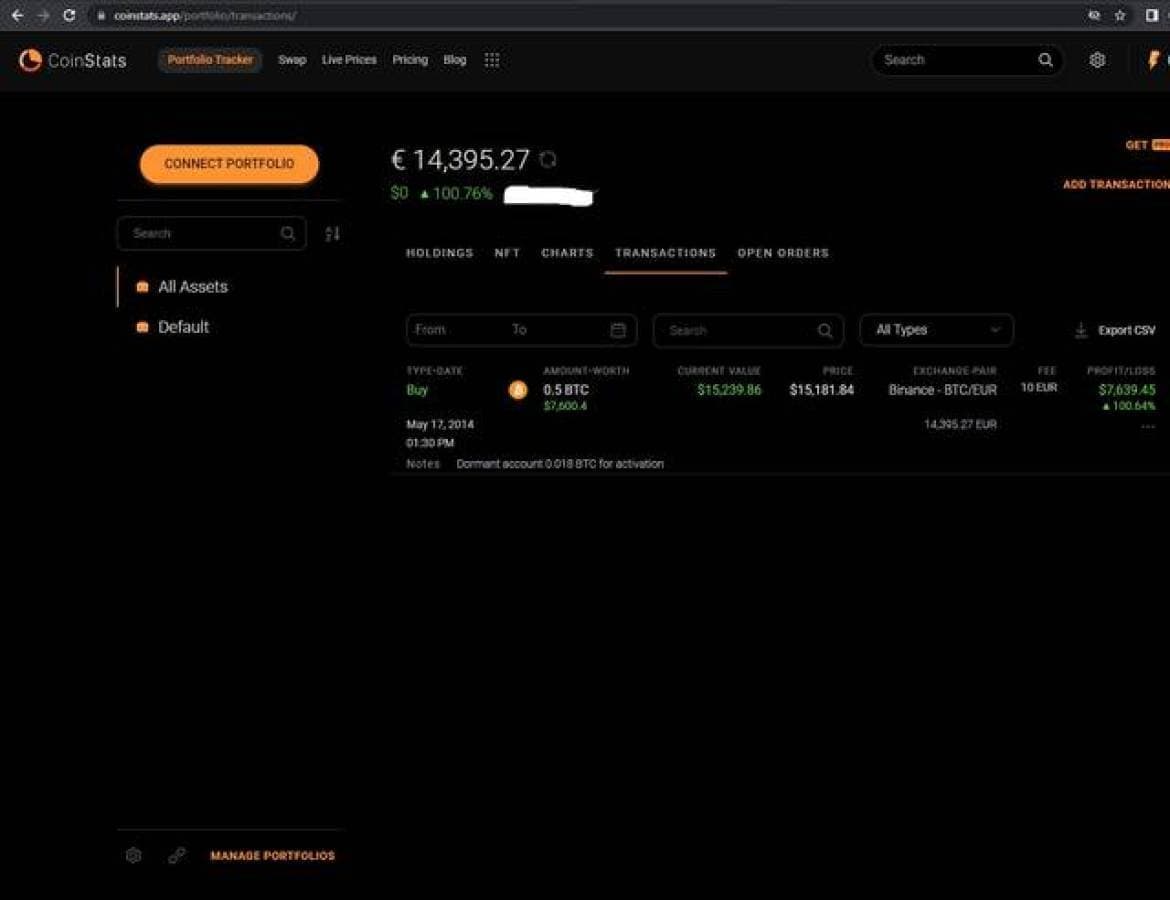Reload the page using browser refresh button

point(69,15)
